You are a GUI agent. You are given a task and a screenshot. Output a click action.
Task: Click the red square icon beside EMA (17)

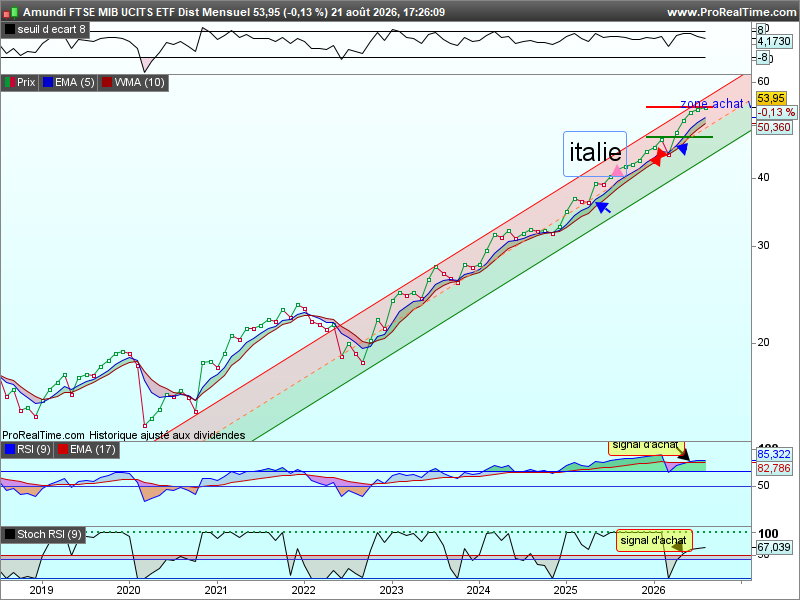point(63,449)
